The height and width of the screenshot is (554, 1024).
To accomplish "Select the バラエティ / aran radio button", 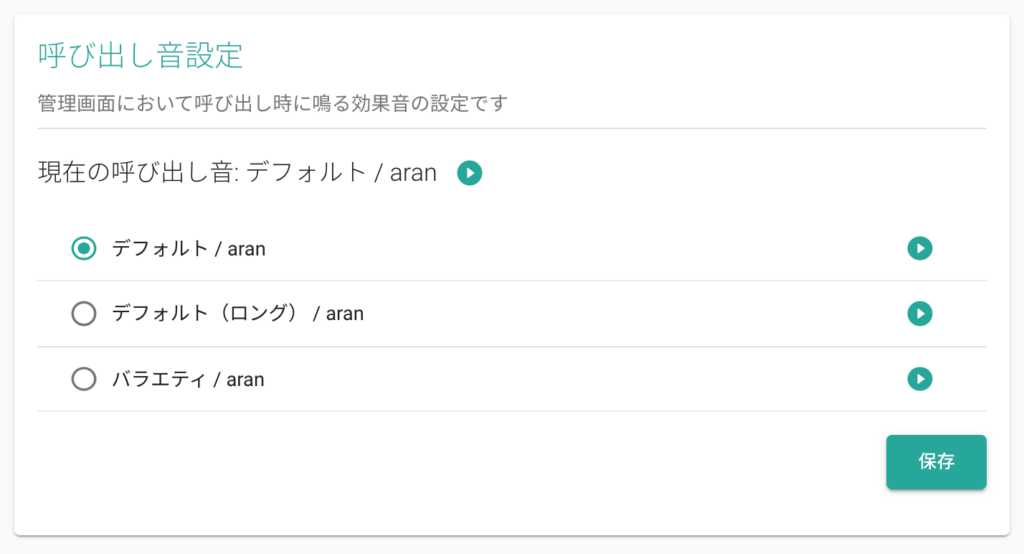I will click(x=84, y=379).
